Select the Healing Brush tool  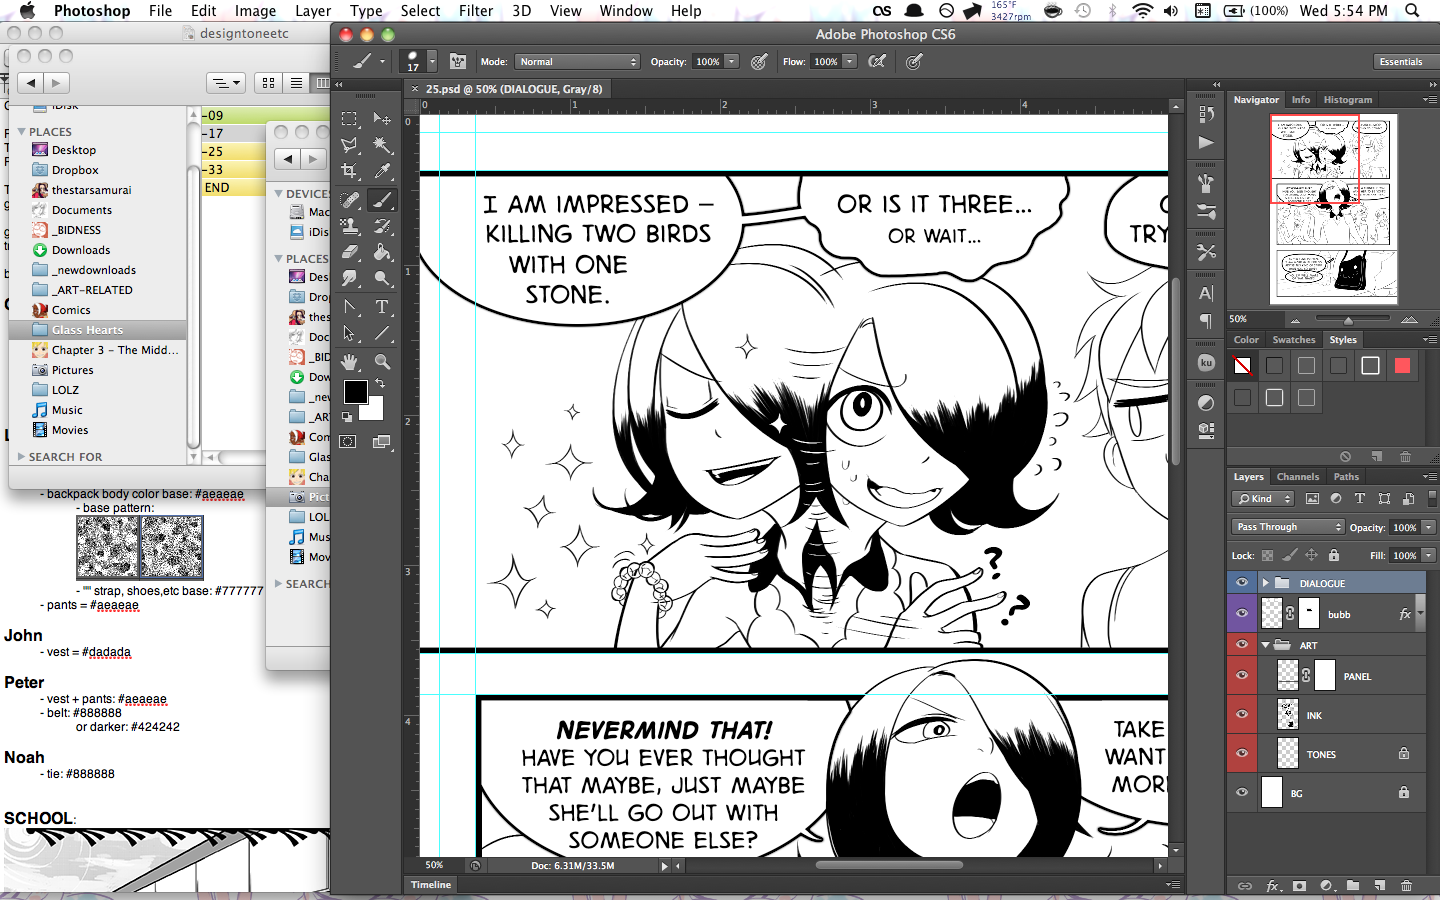(349, 200)
